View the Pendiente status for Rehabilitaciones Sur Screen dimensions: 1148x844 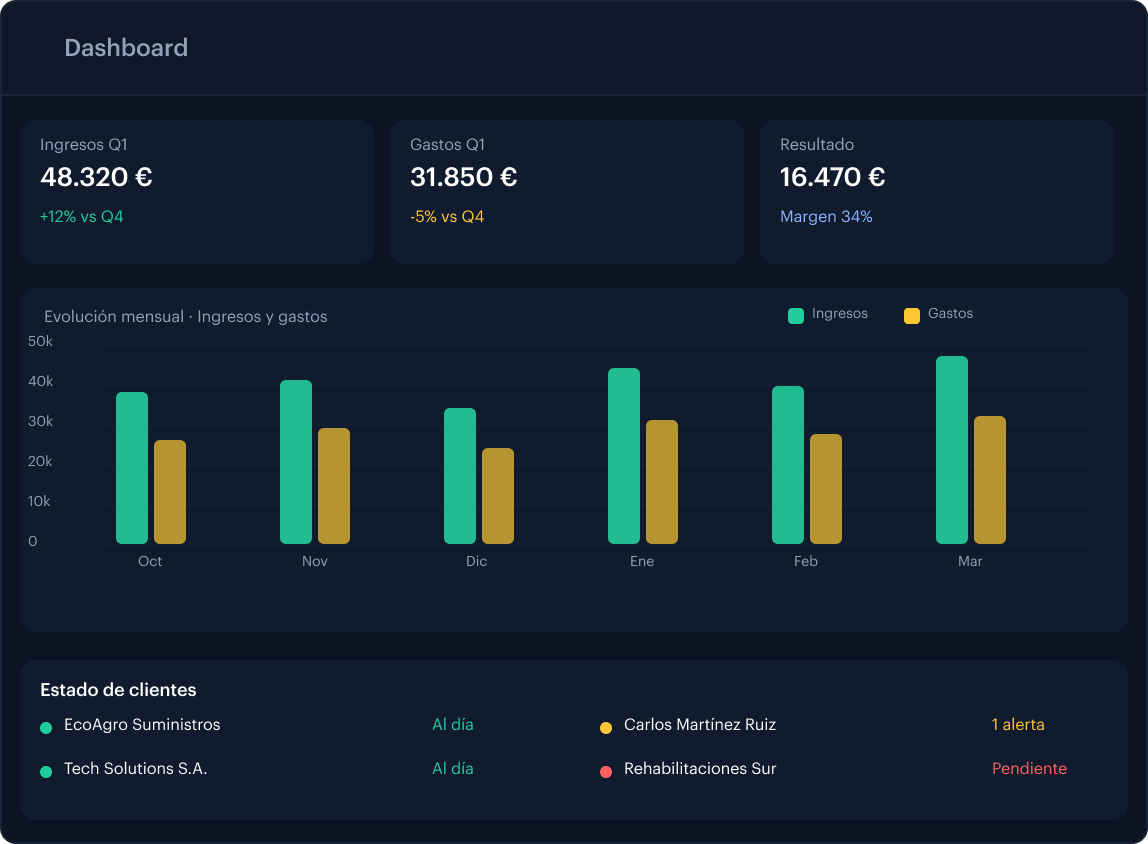tap(1029, 769)
